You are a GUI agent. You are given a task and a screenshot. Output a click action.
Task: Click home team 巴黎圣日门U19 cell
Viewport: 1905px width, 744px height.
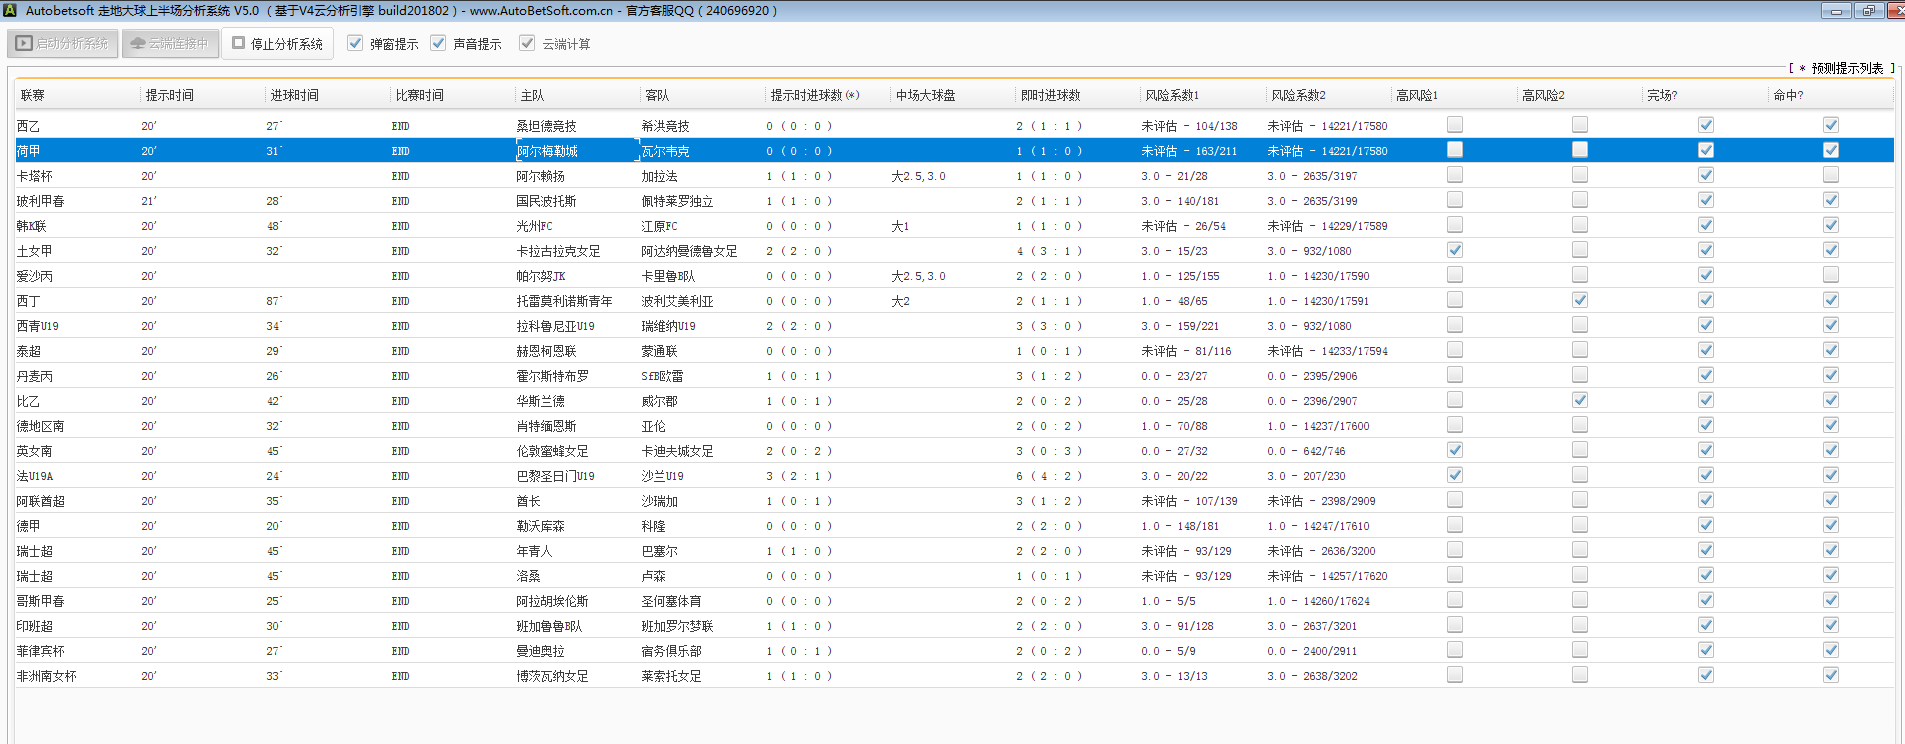click(555, 476)
